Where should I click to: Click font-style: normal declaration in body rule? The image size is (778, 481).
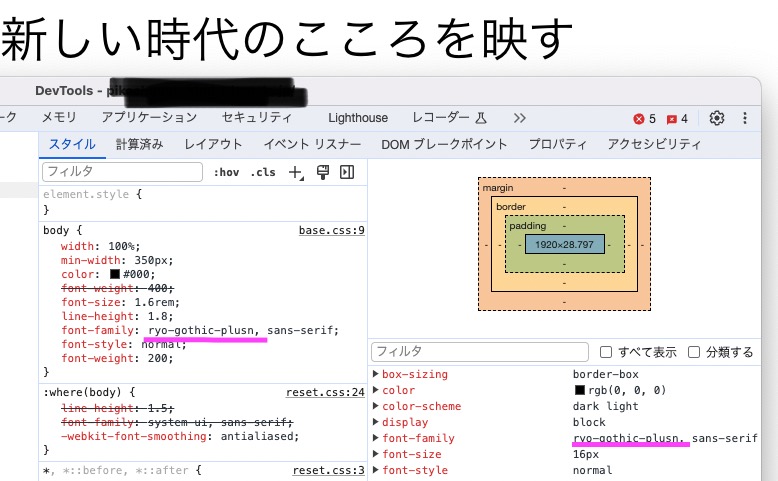pos(124,344)
